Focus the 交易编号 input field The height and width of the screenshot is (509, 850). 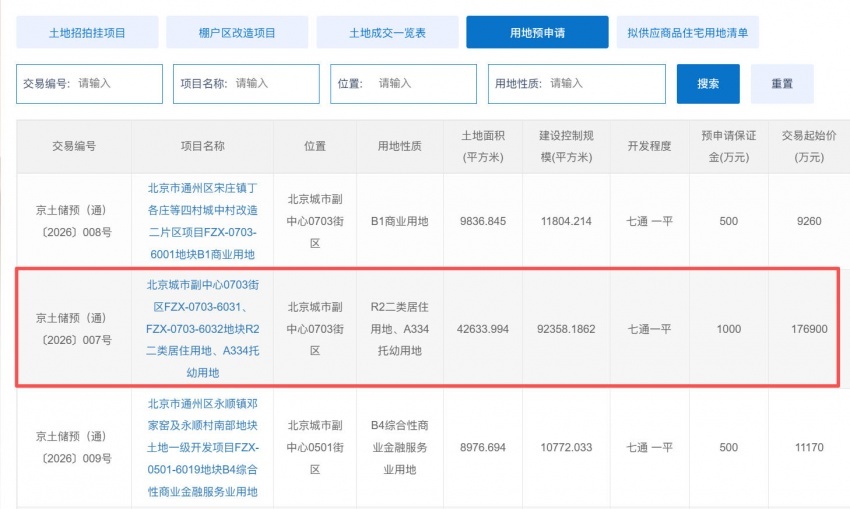(89, 83)
